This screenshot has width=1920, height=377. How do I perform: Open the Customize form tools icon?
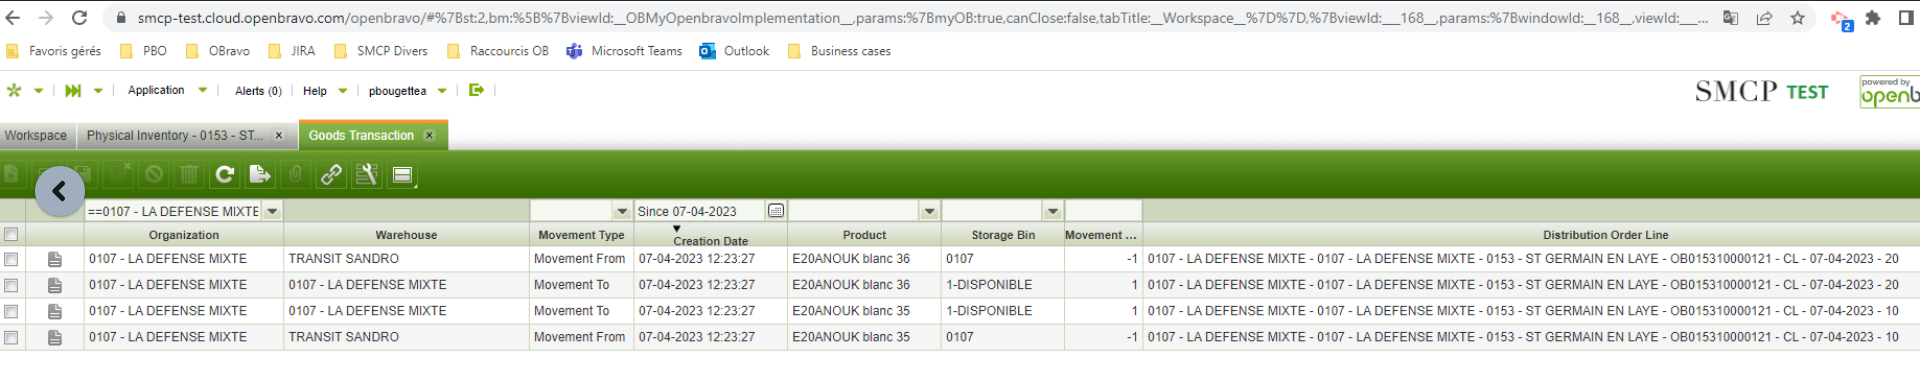coord(366,175)
